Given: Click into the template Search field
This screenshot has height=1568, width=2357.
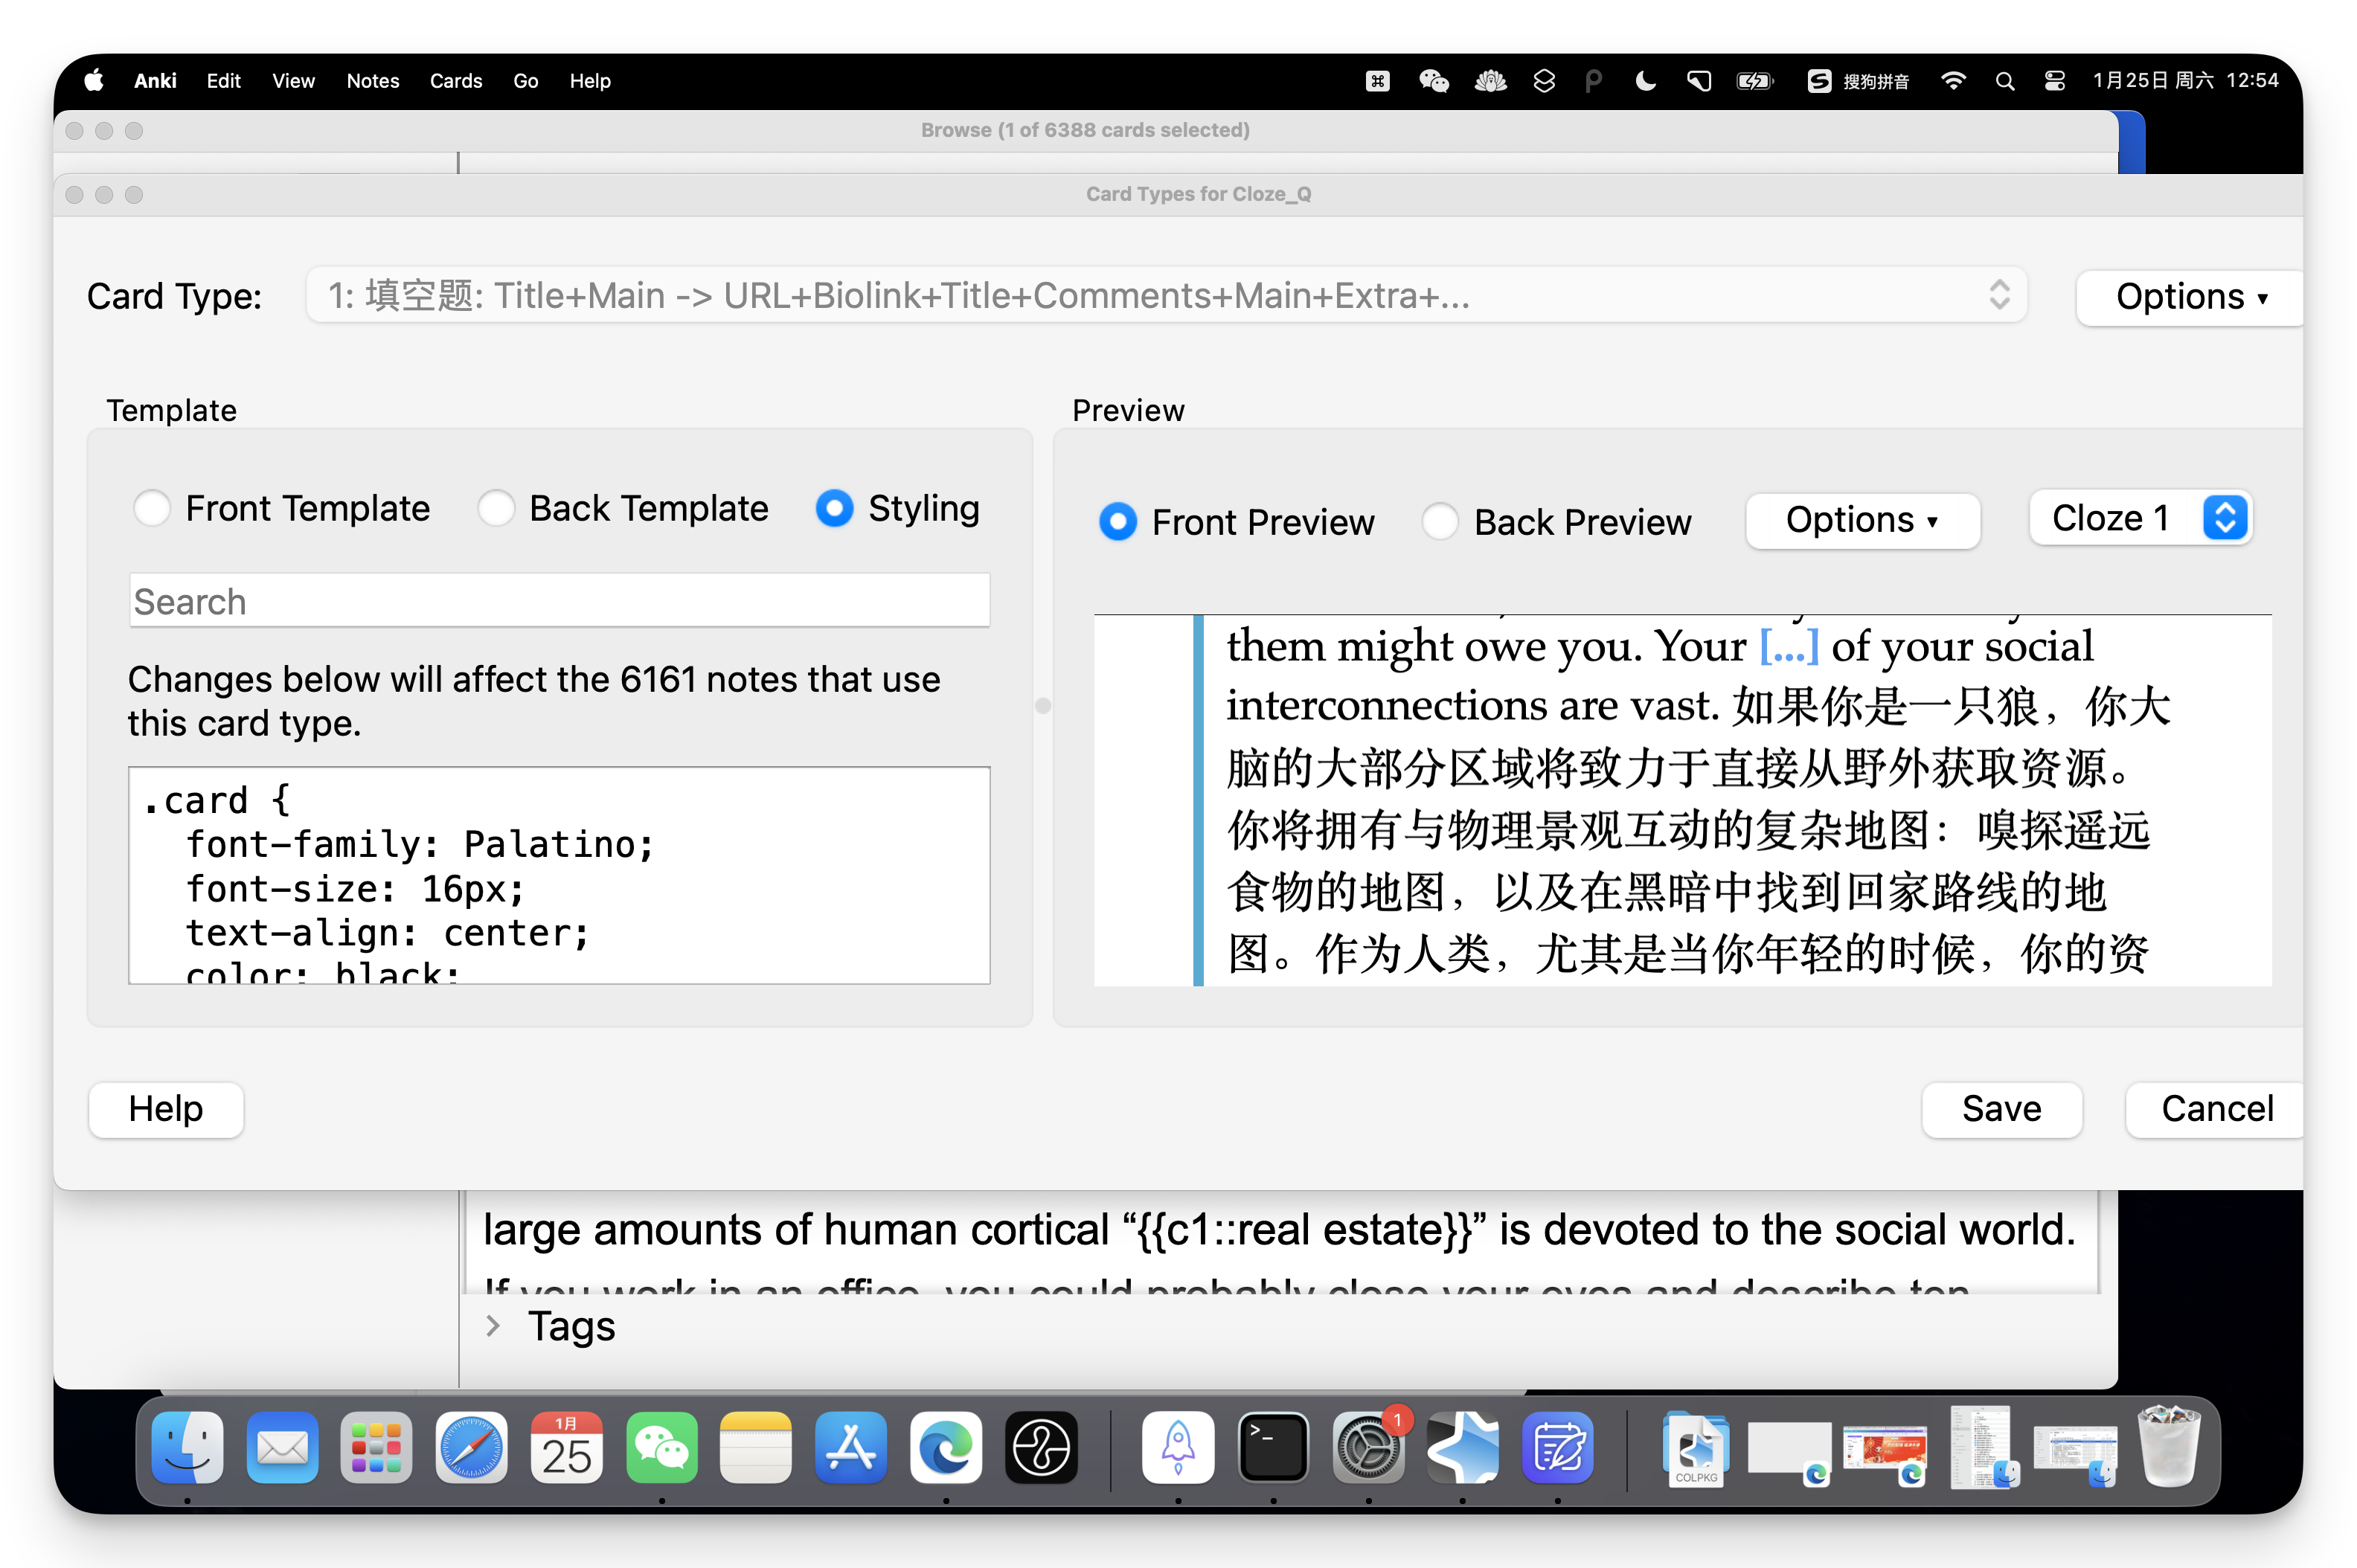Looking at the screenshot, I should [x=559, y=601].
